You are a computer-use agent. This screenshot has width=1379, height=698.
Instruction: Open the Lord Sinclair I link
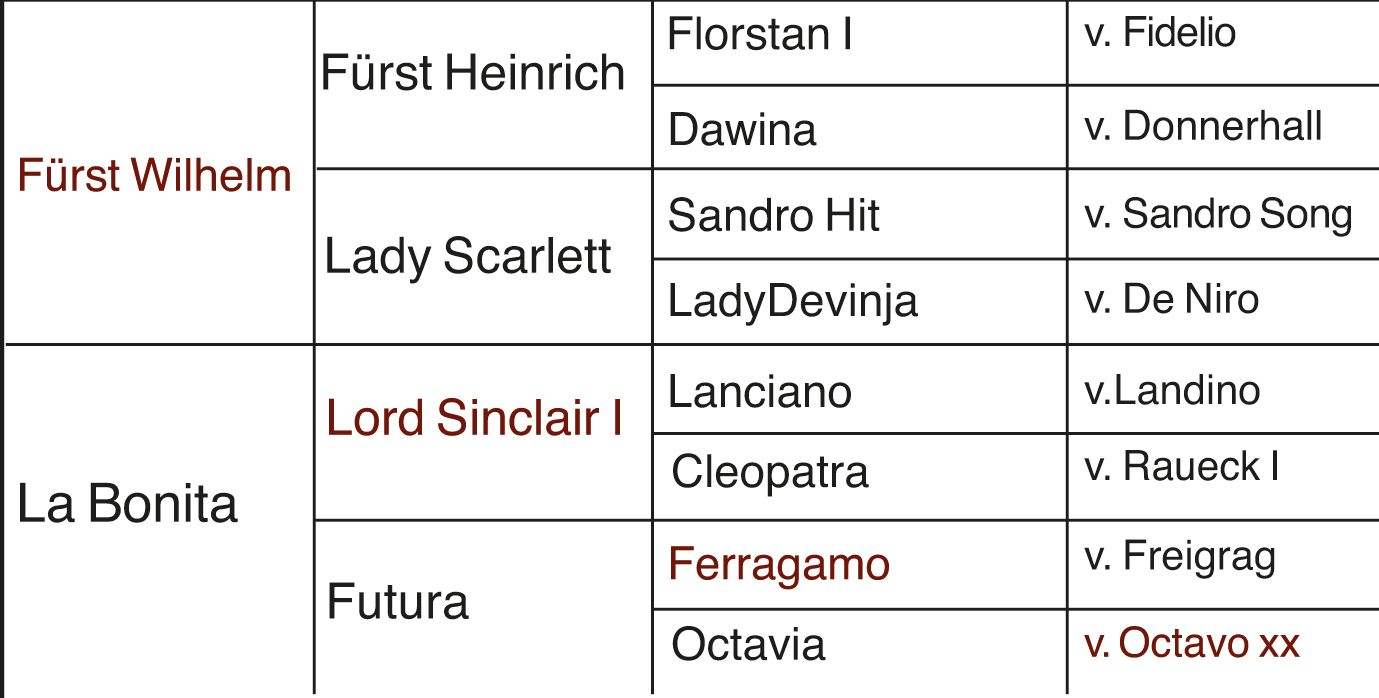[x=475, y=420]
